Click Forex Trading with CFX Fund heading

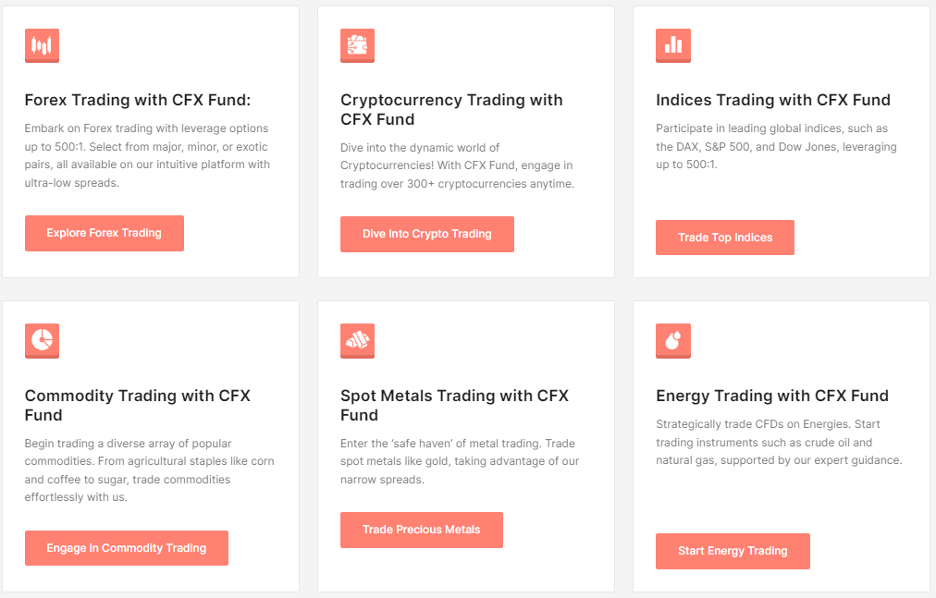pyautogui.click(x=138, y=100)
